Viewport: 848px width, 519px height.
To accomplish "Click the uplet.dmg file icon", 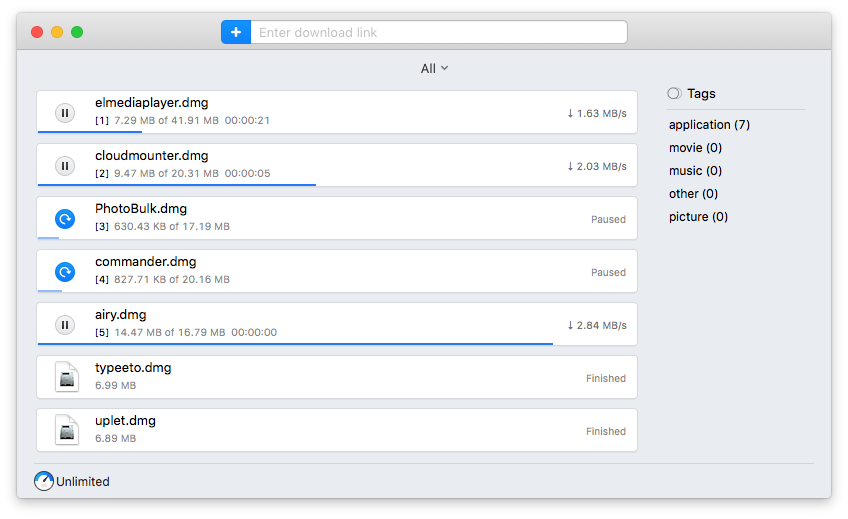I will pos(66,431).
